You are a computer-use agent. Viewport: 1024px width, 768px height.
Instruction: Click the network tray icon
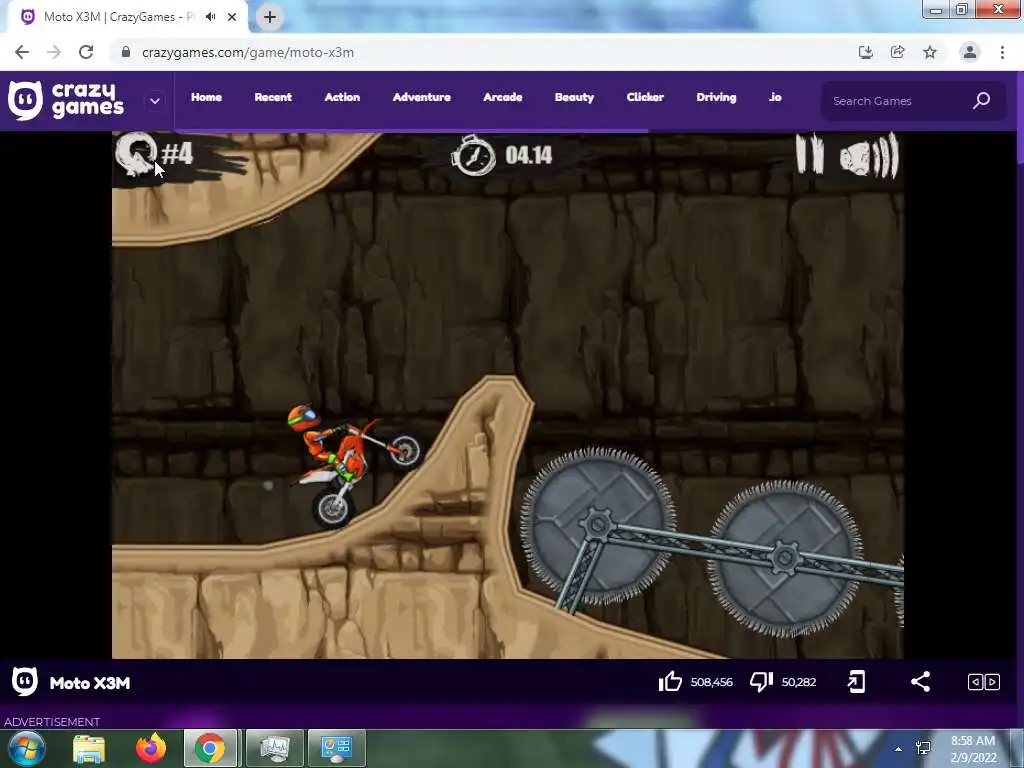click(x=923, y=748)
